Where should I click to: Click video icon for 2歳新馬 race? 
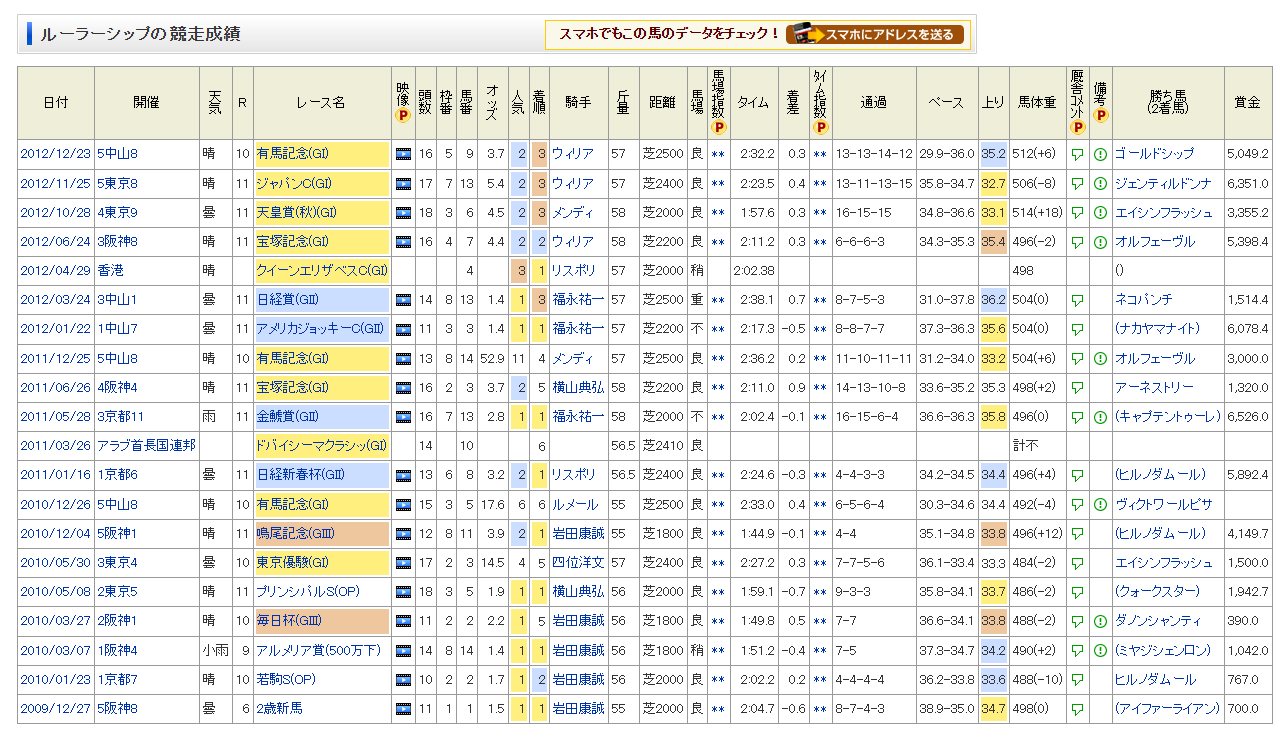coord(403,709)
